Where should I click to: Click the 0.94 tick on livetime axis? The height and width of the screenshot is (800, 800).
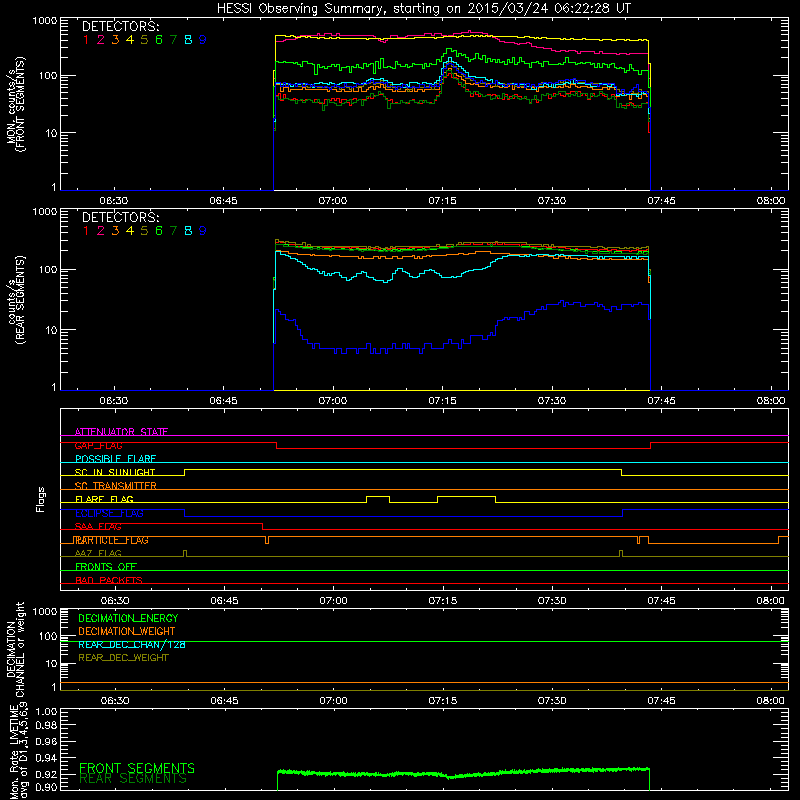click(x=47, y=758)
